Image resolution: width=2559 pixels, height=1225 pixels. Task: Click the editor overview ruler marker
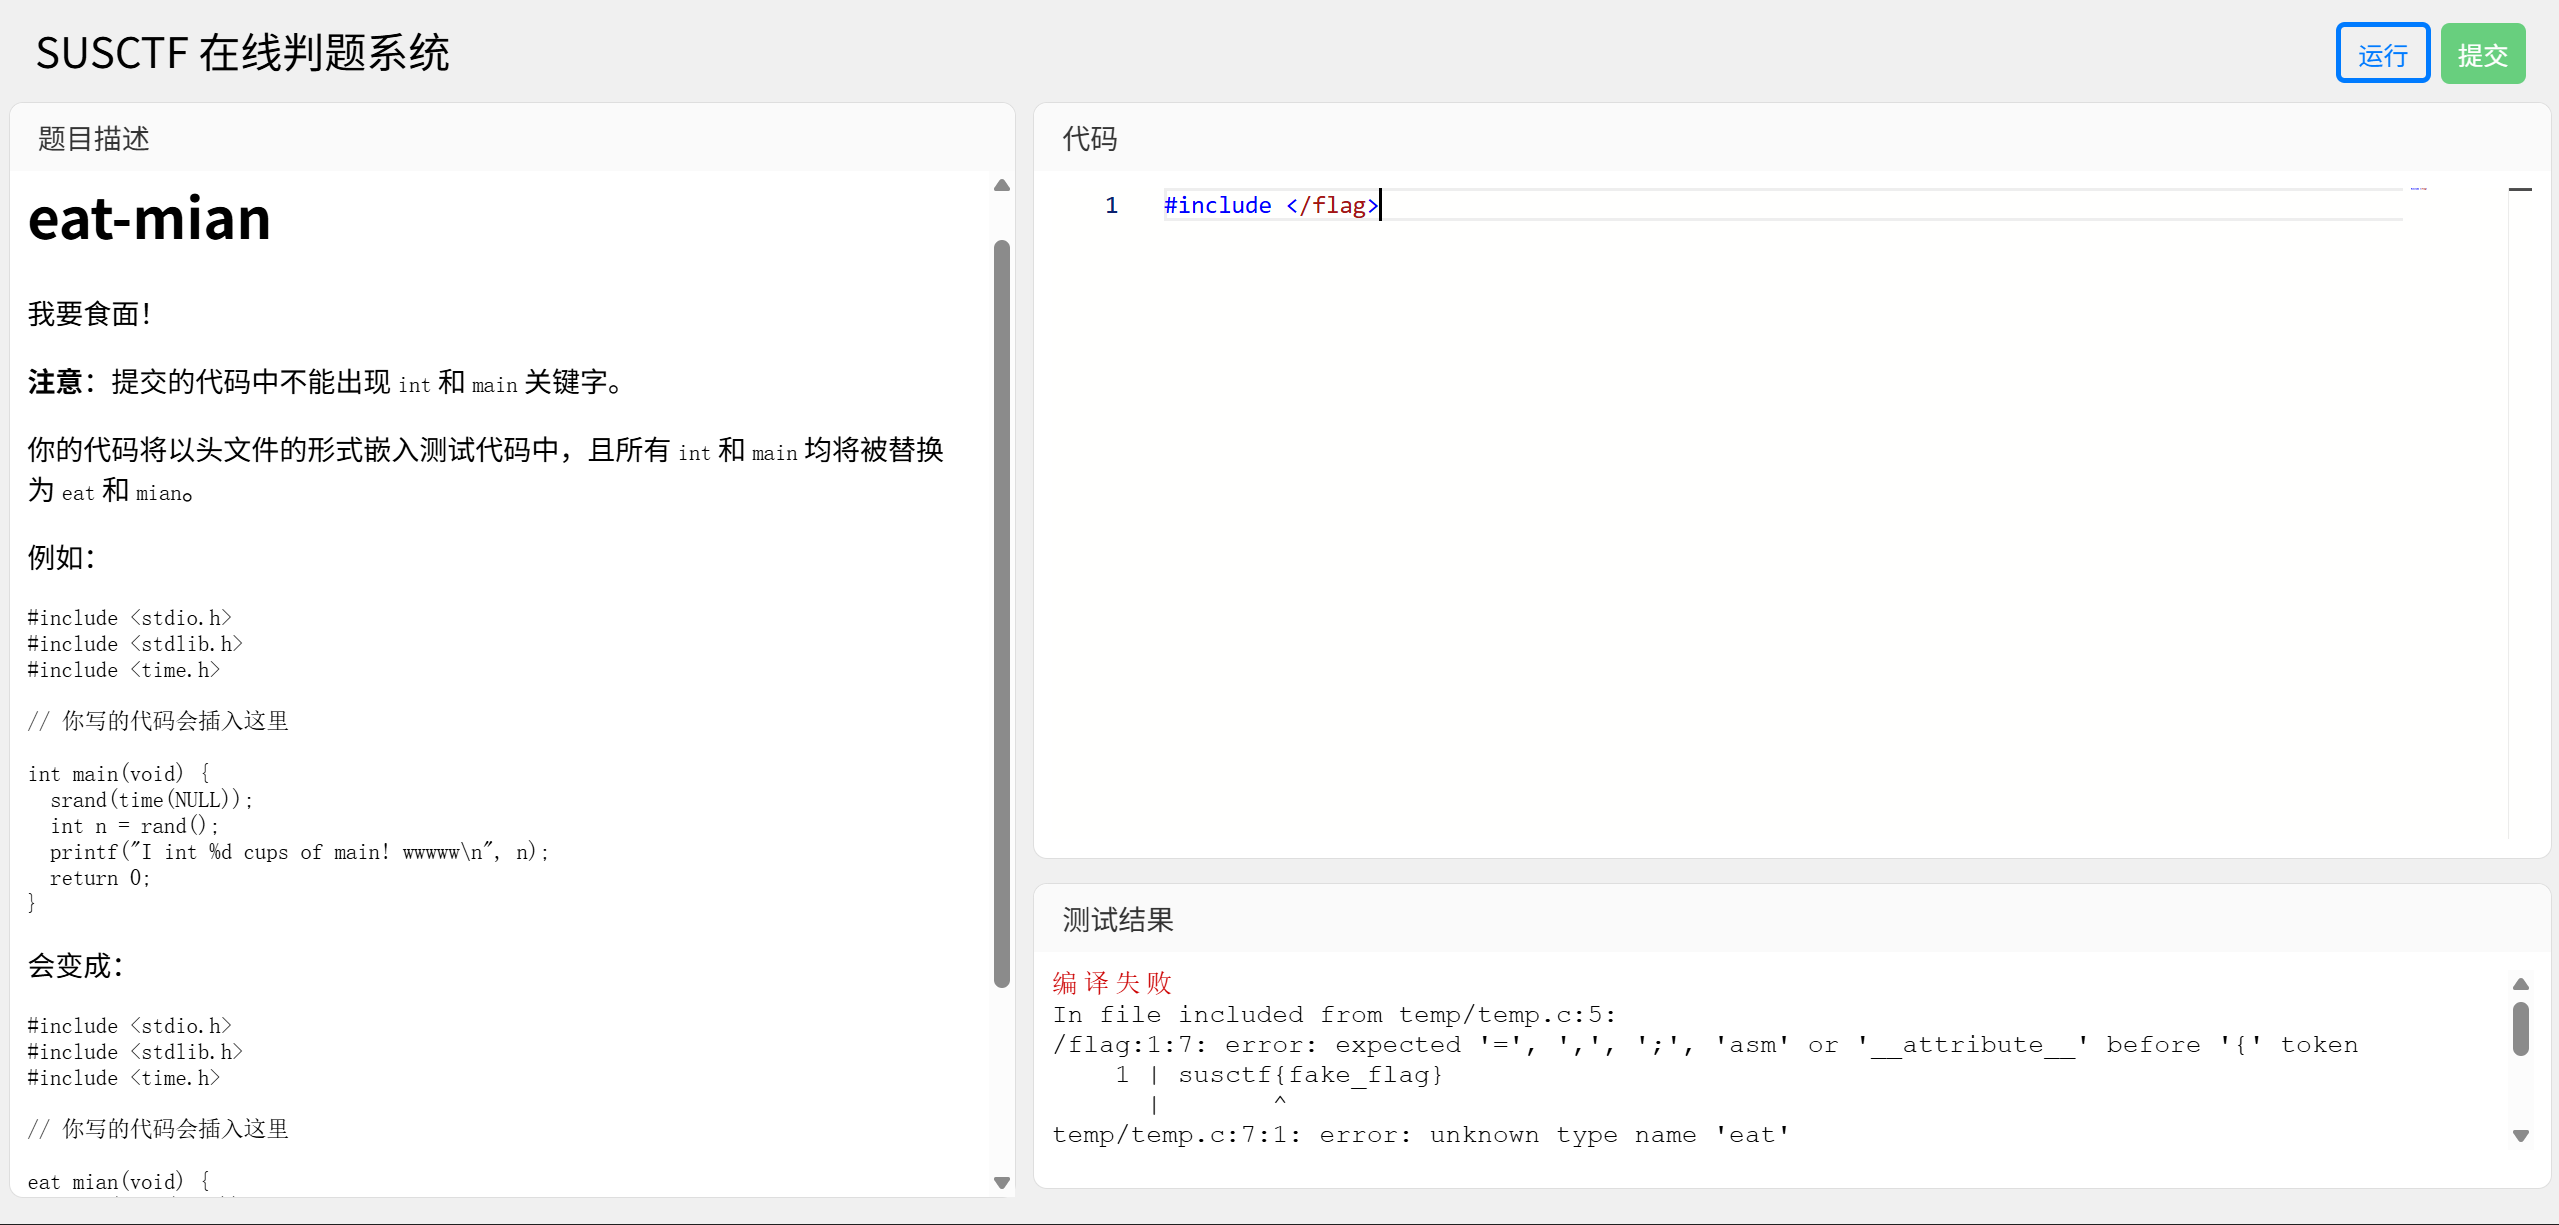2520,189
